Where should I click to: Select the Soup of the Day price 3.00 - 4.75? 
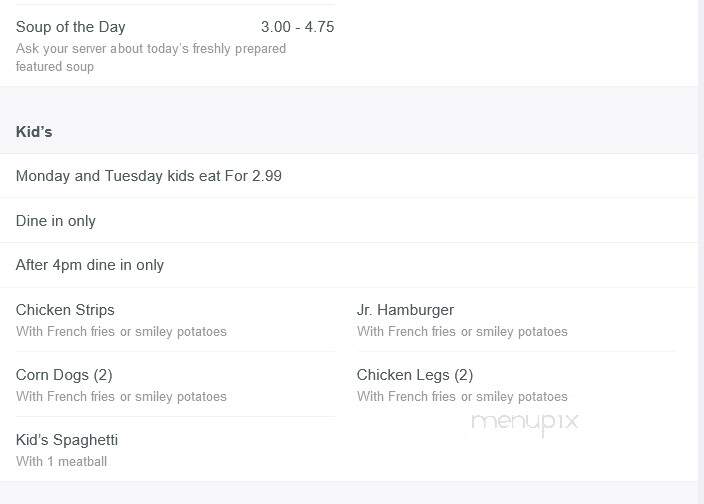[x=297, y=26]
